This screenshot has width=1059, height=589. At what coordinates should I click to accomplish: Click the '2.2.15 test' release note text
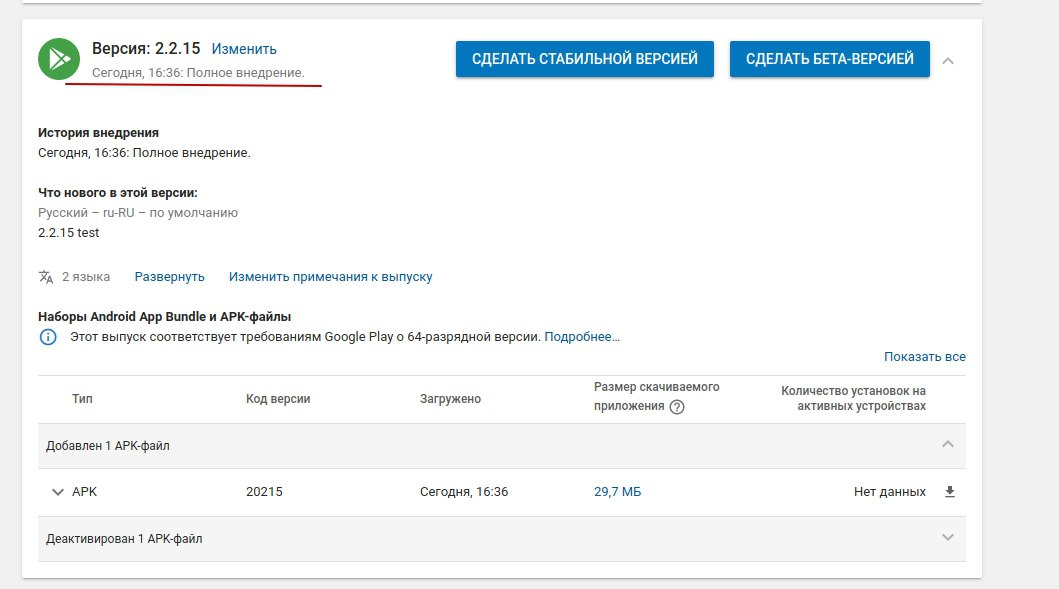[68, 232]
